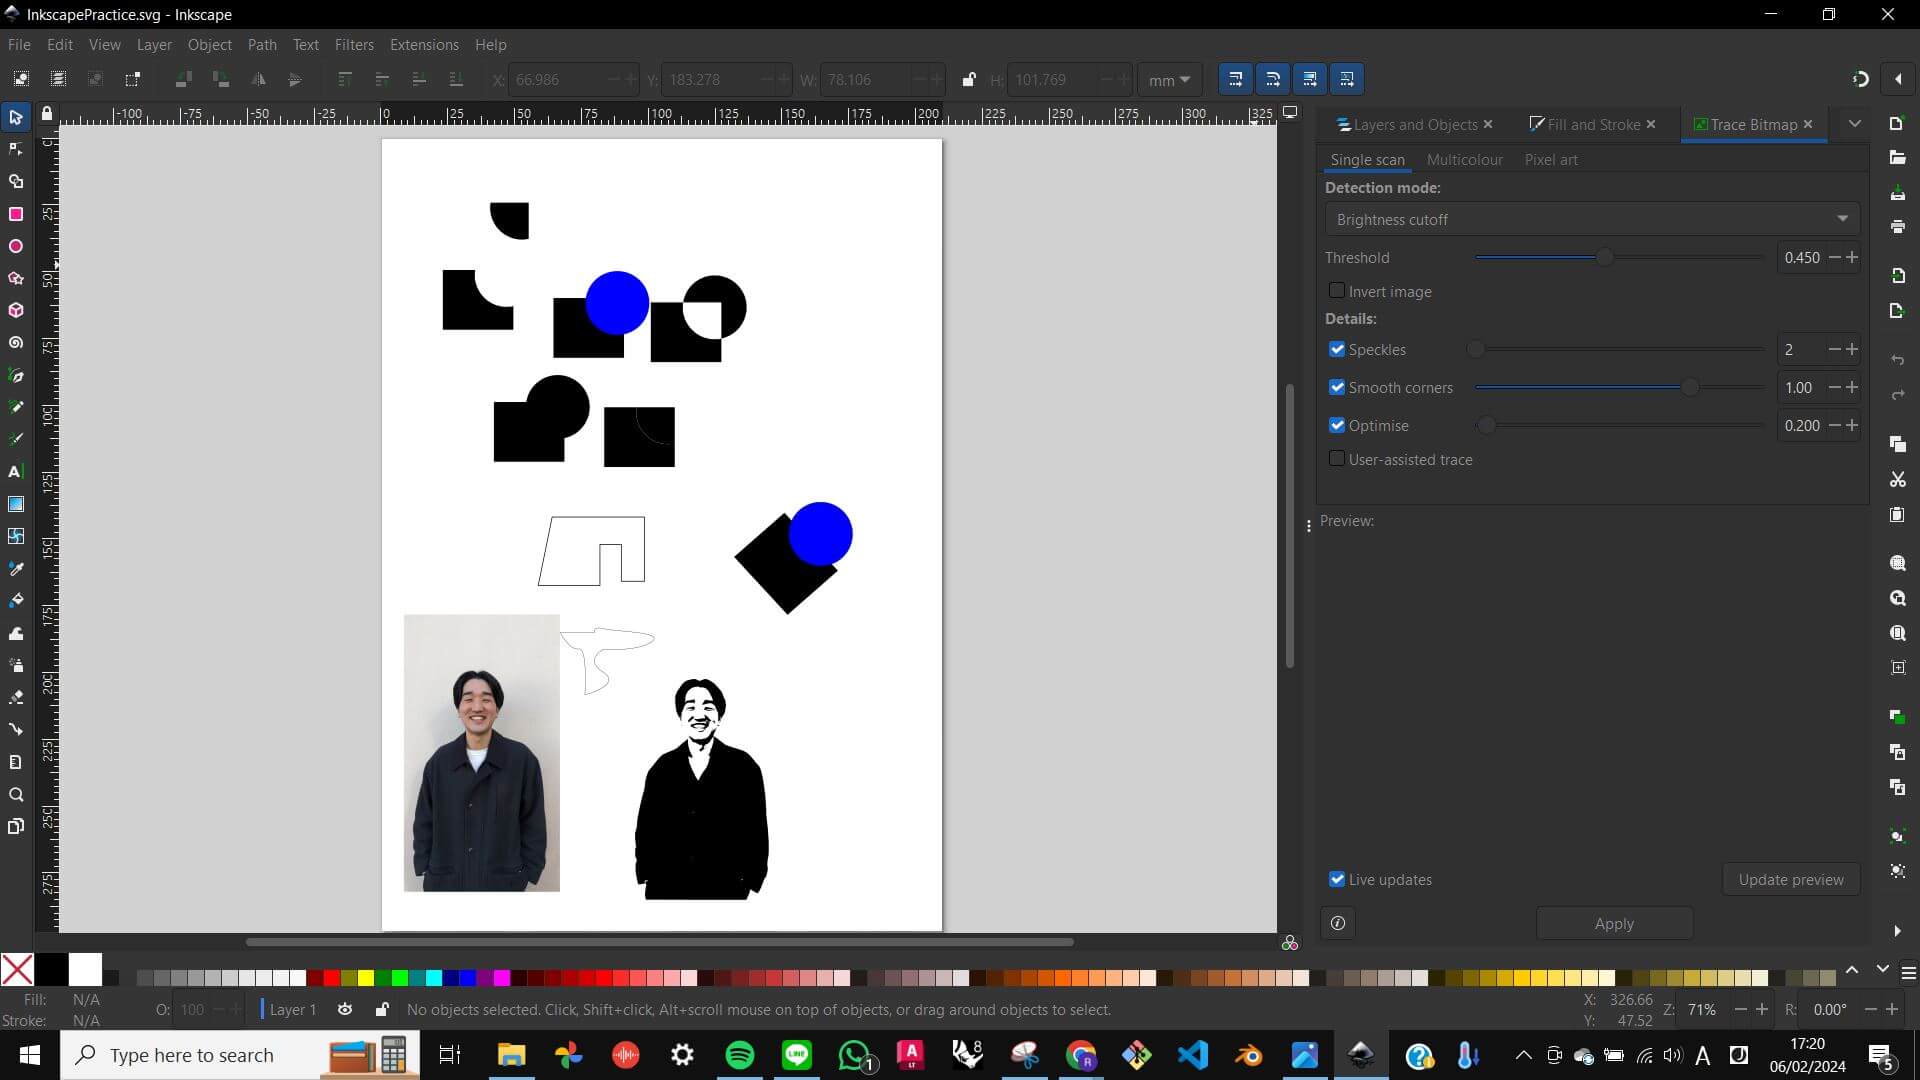Open the palette menu hamburger icon
The width and height of the screenshot is (1920, 1080).
[x=1908, y=972]
